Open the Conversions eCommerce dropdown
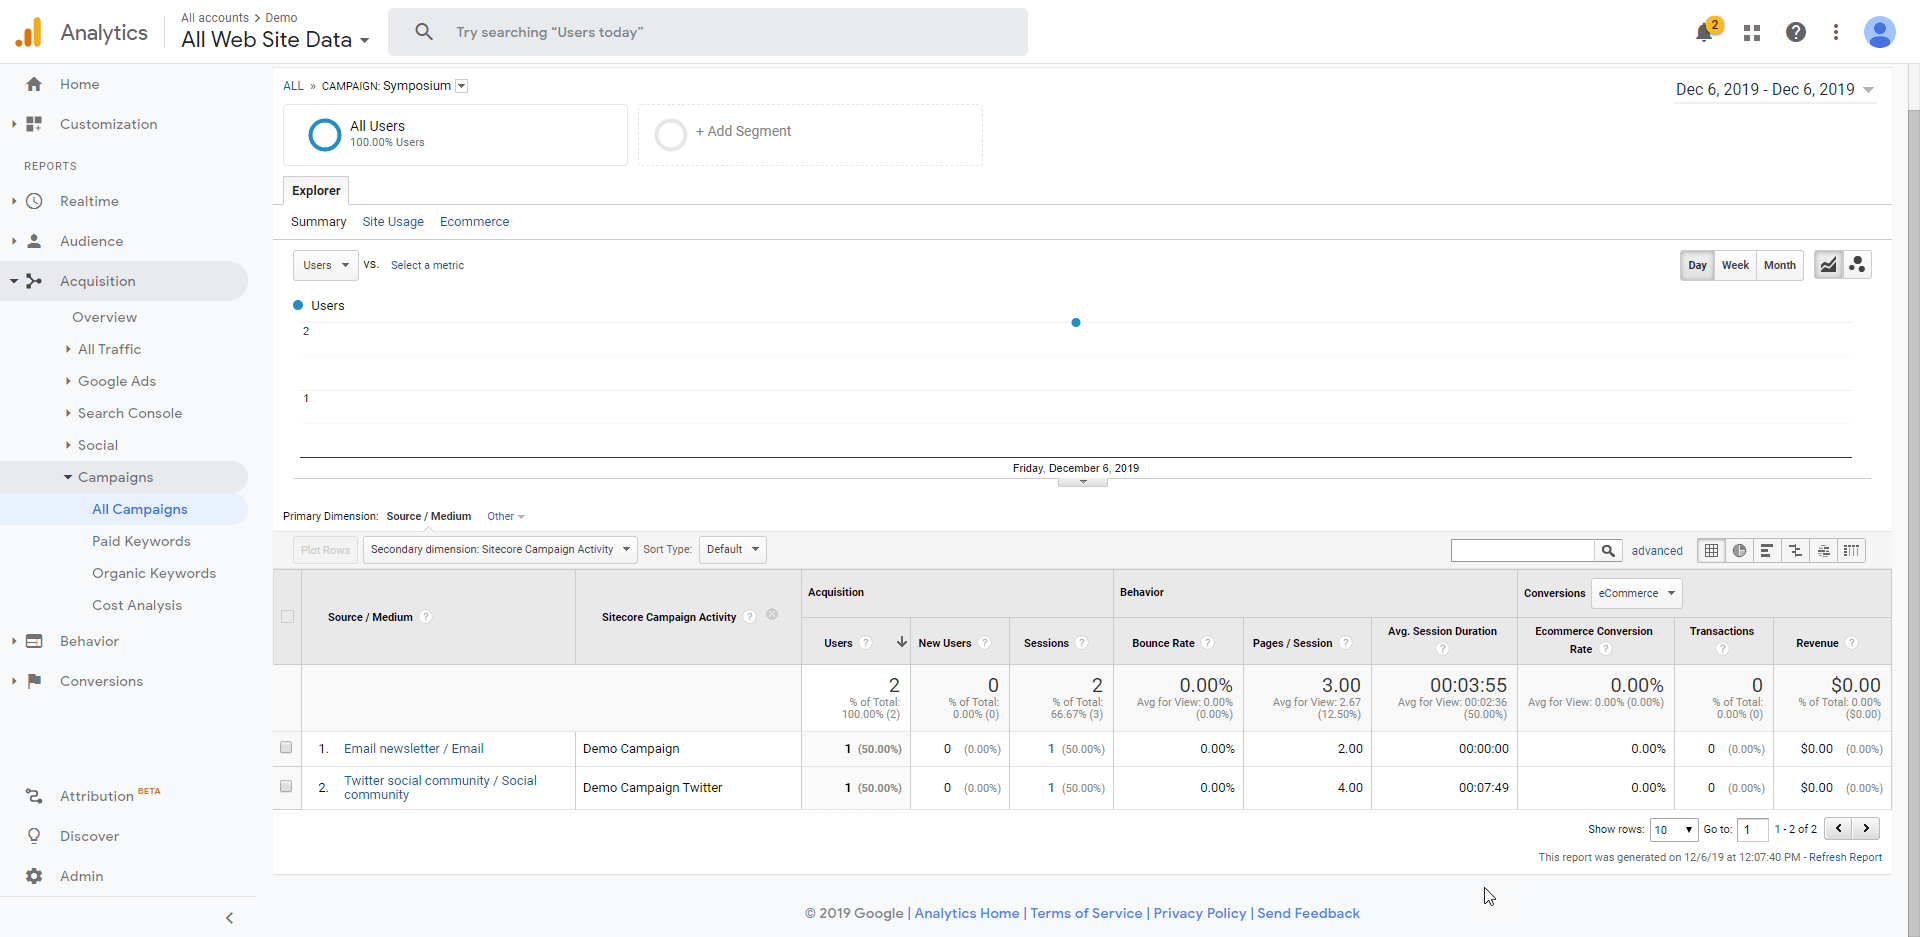The image size is (1920, 937). tap(1637, 593)
